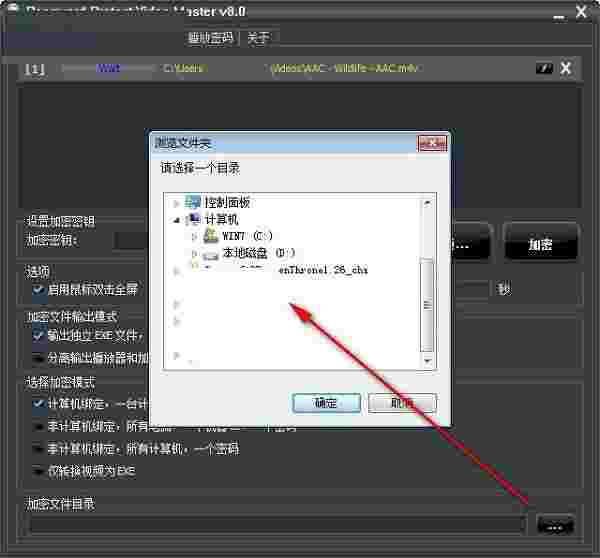Click the edit icon on the file row
The width and height of the screenshot is (600, 558).
(x=544, y=69)
